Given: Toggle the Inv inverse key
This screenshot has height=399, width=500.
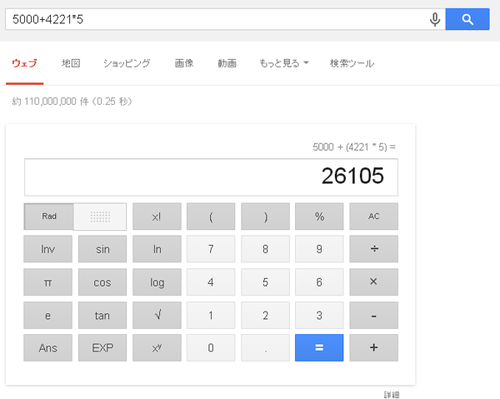Looking at the screenshot, I should coord(48,249).
